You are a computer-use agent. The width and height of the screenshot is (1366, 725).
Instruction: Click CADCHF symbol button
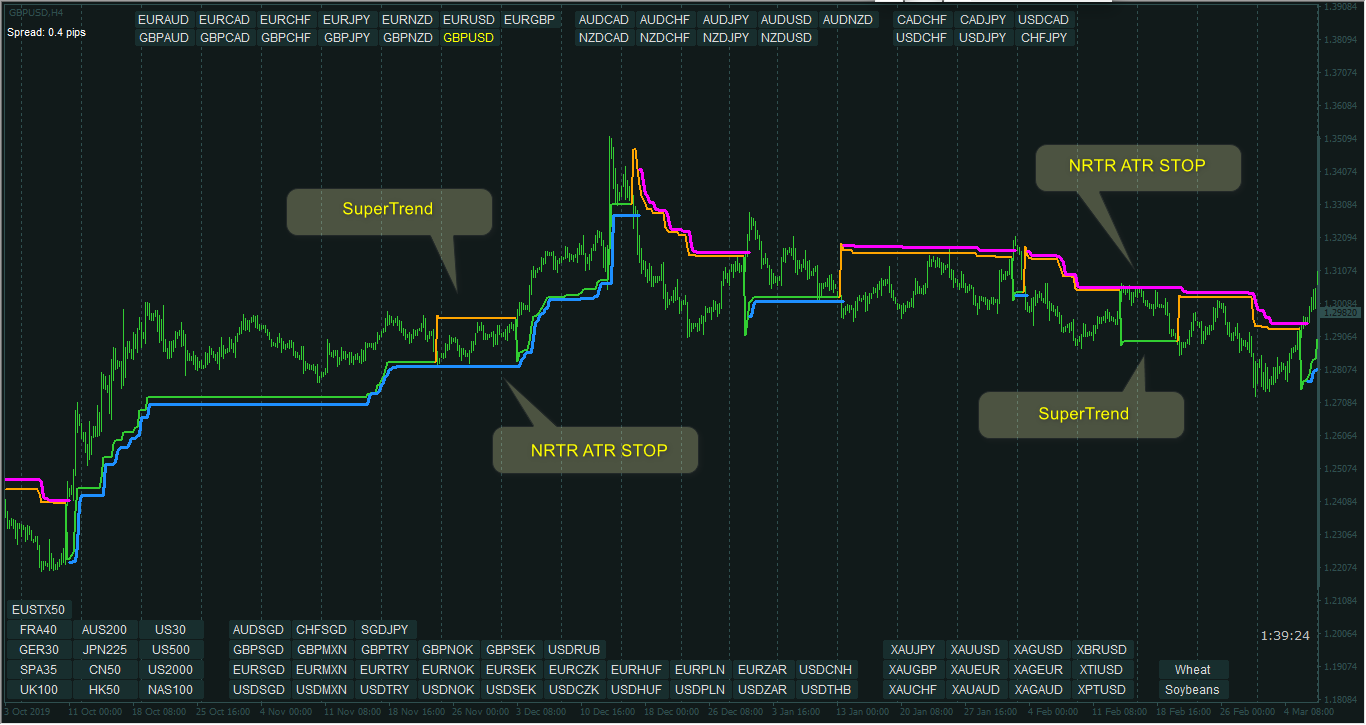coord(922,20)
